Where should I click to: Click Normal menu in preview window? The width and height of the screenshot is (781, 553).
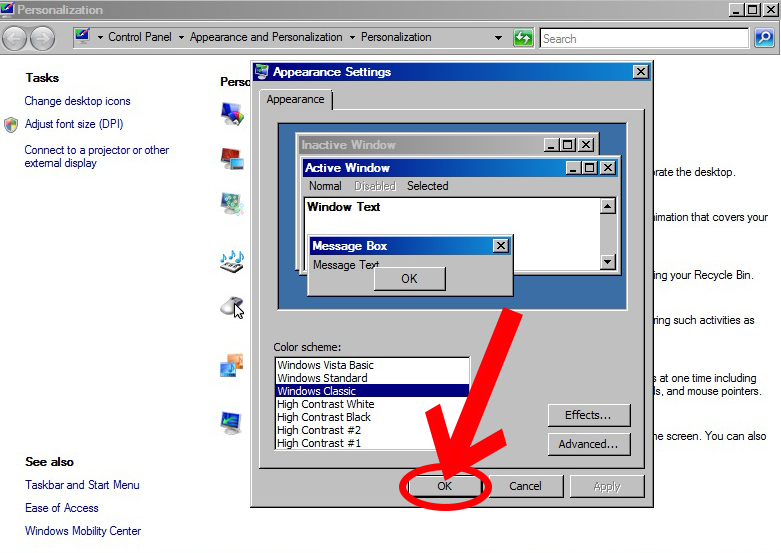coord(325,186)
